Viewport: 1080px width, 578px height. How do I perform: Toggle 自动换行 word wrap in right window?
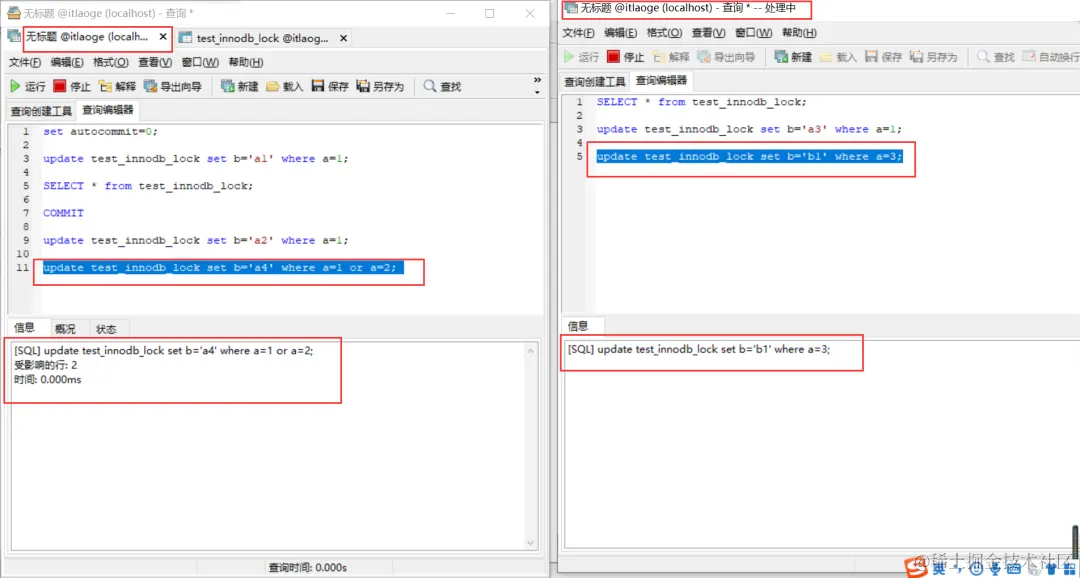click(x=1050, y=57)
